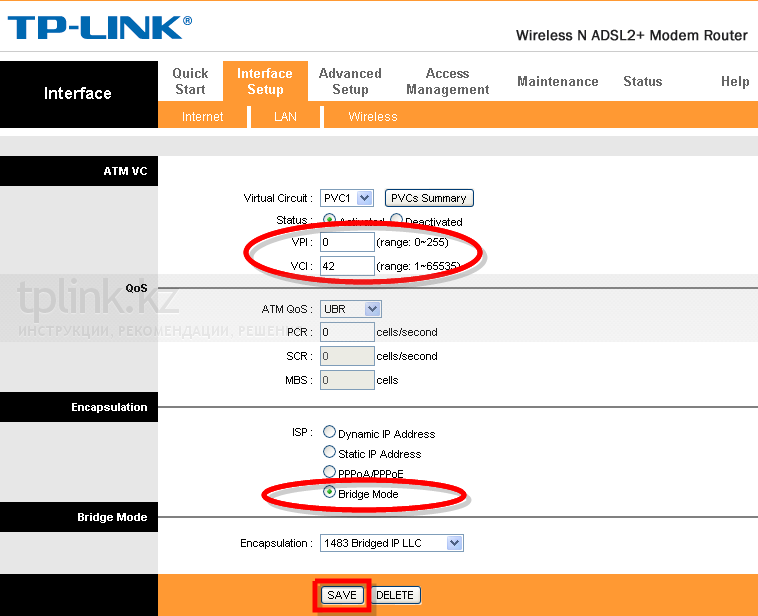Select the Deactivated status radio button
This screenshot has height=616, width=758.
(x=396, y=220)
